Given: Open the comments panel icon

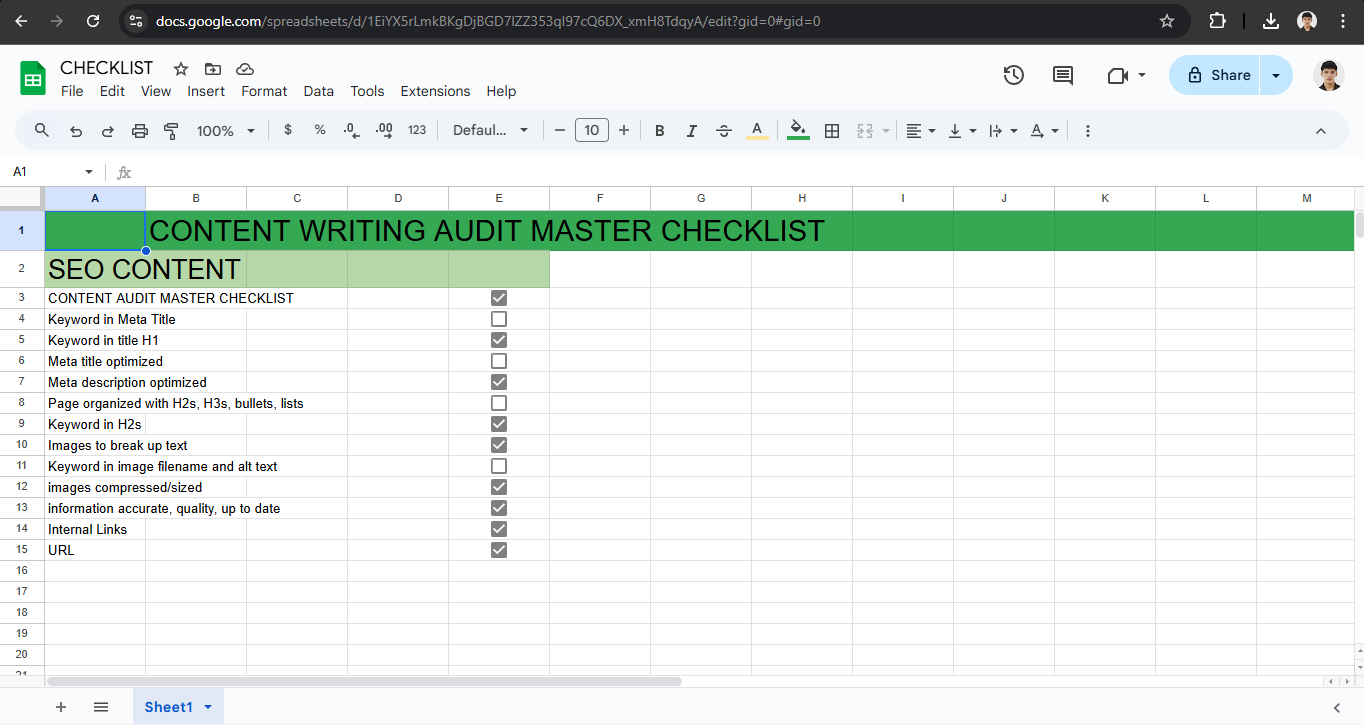Looking at the screenshot, I should click(x=1063, y=75).
